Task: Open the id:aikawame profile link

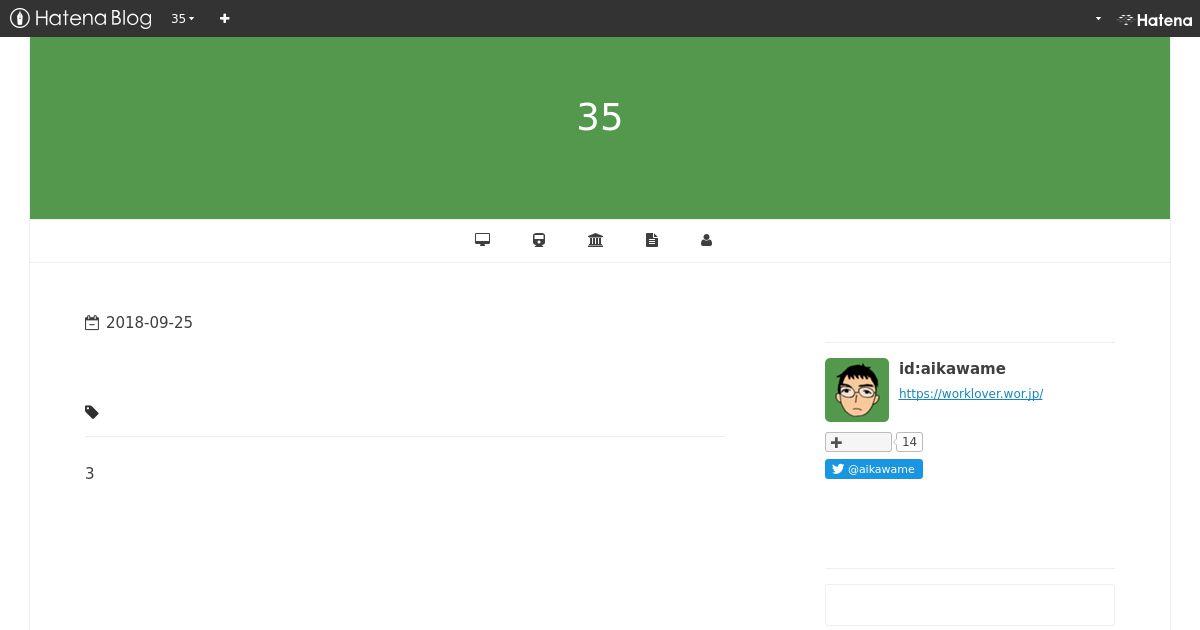Action: pyautogui.click(x=952, y=368)
